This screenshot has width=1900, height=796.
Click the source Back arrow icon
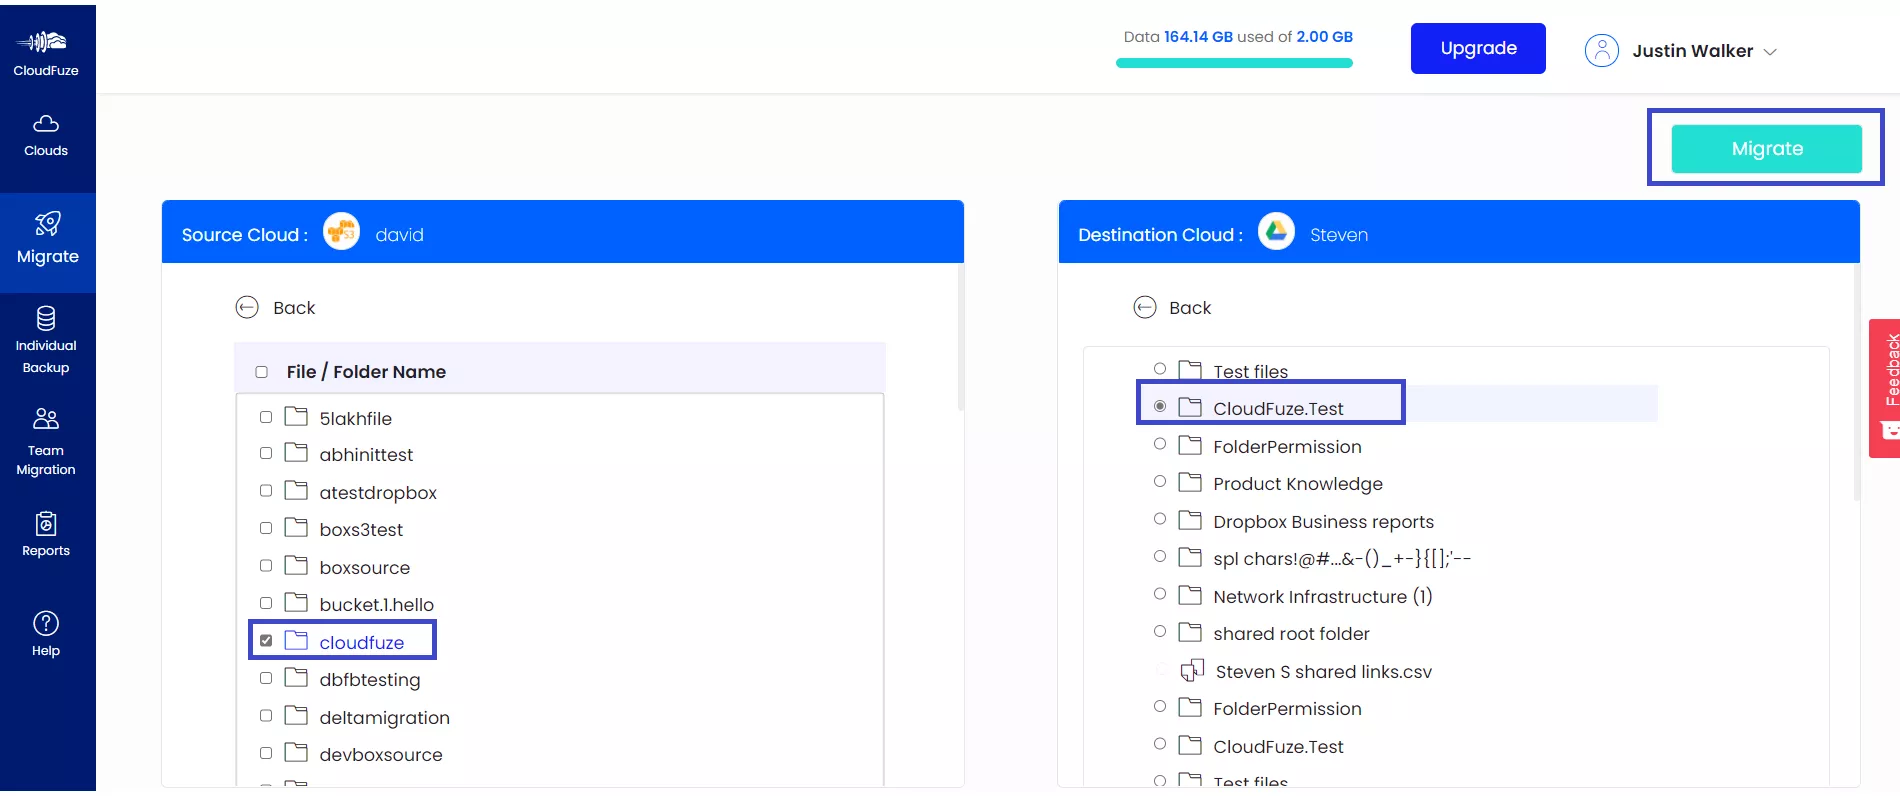[247, 307]
